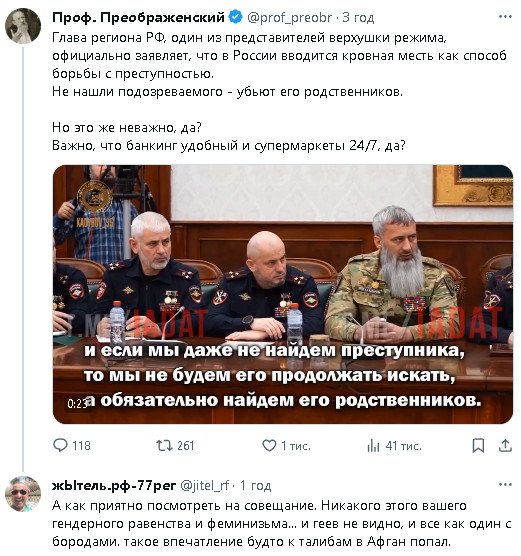Open reply icon with 118 comments
Image resolution: width=521 pixels, height=556 pixels.
tap(60, 445)
